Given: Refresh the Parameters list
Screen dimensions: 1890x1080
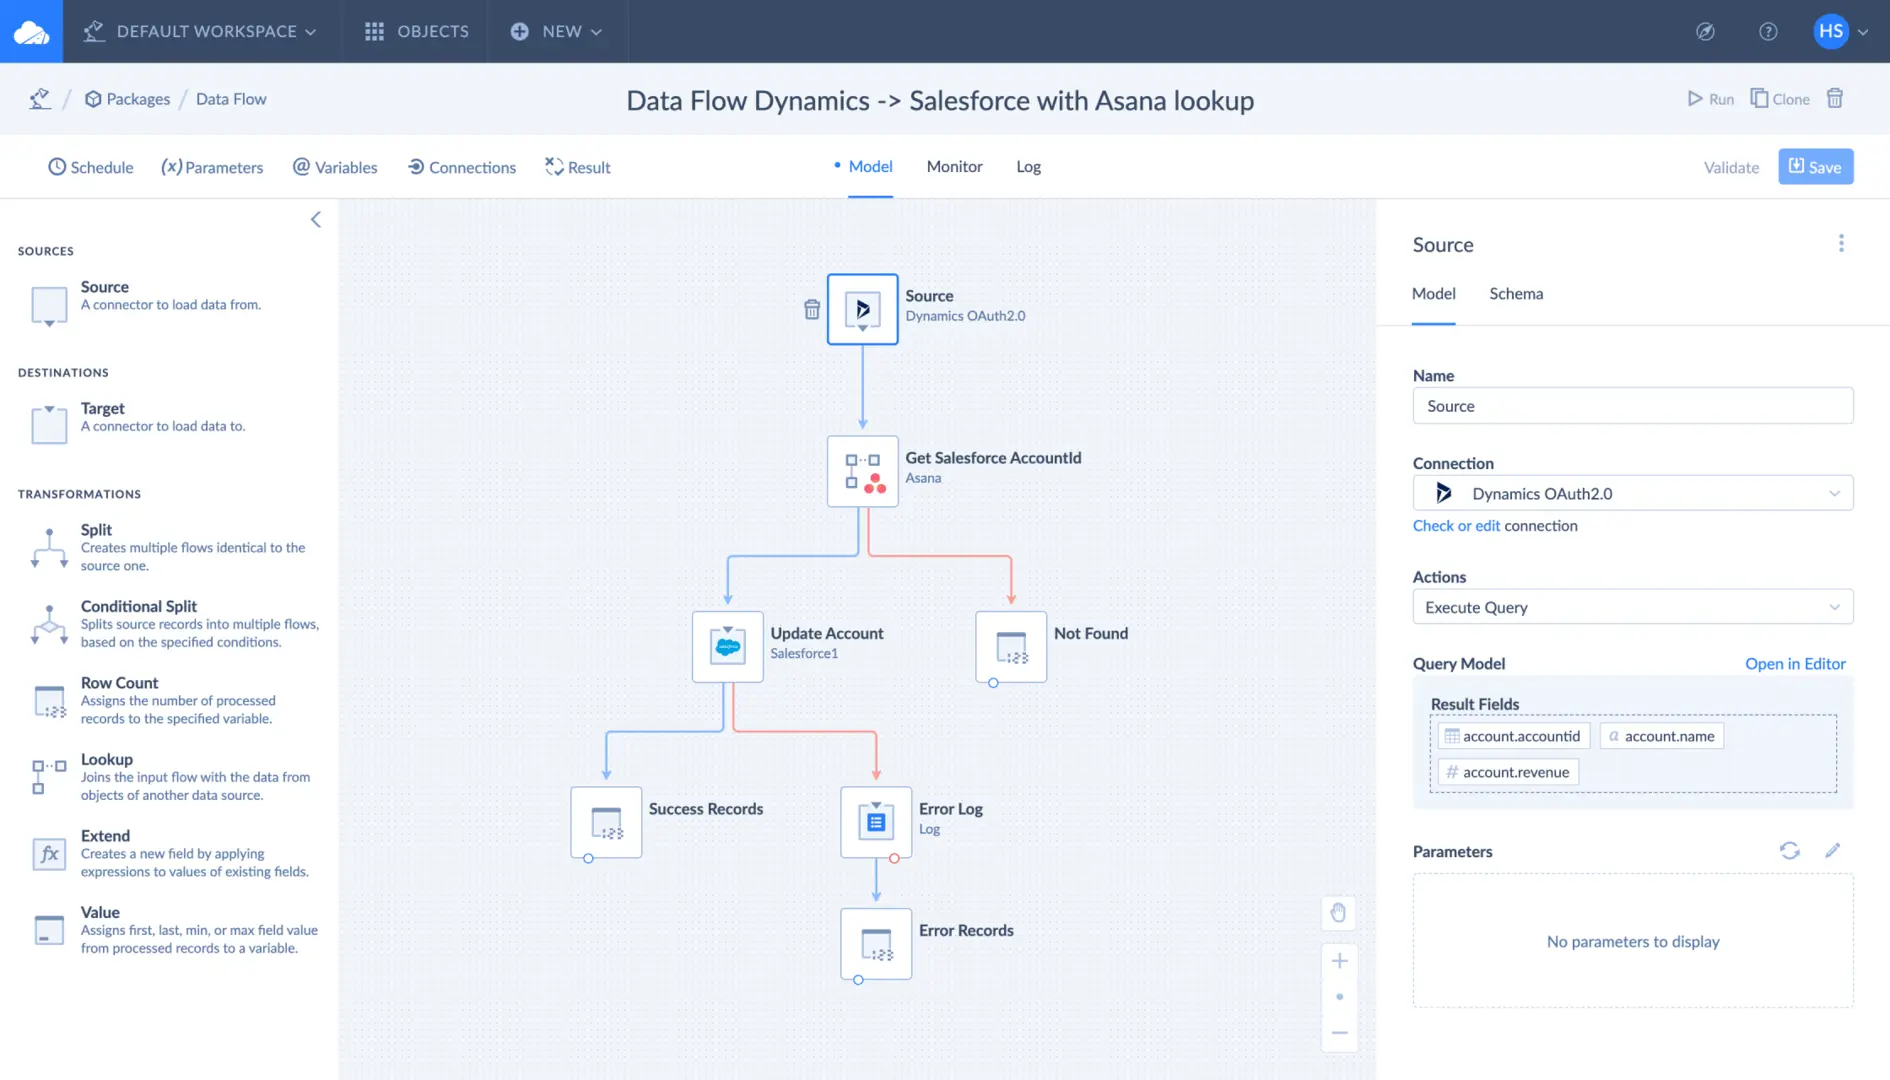Looking at the screenshot, I should (x=1789, y=851).
